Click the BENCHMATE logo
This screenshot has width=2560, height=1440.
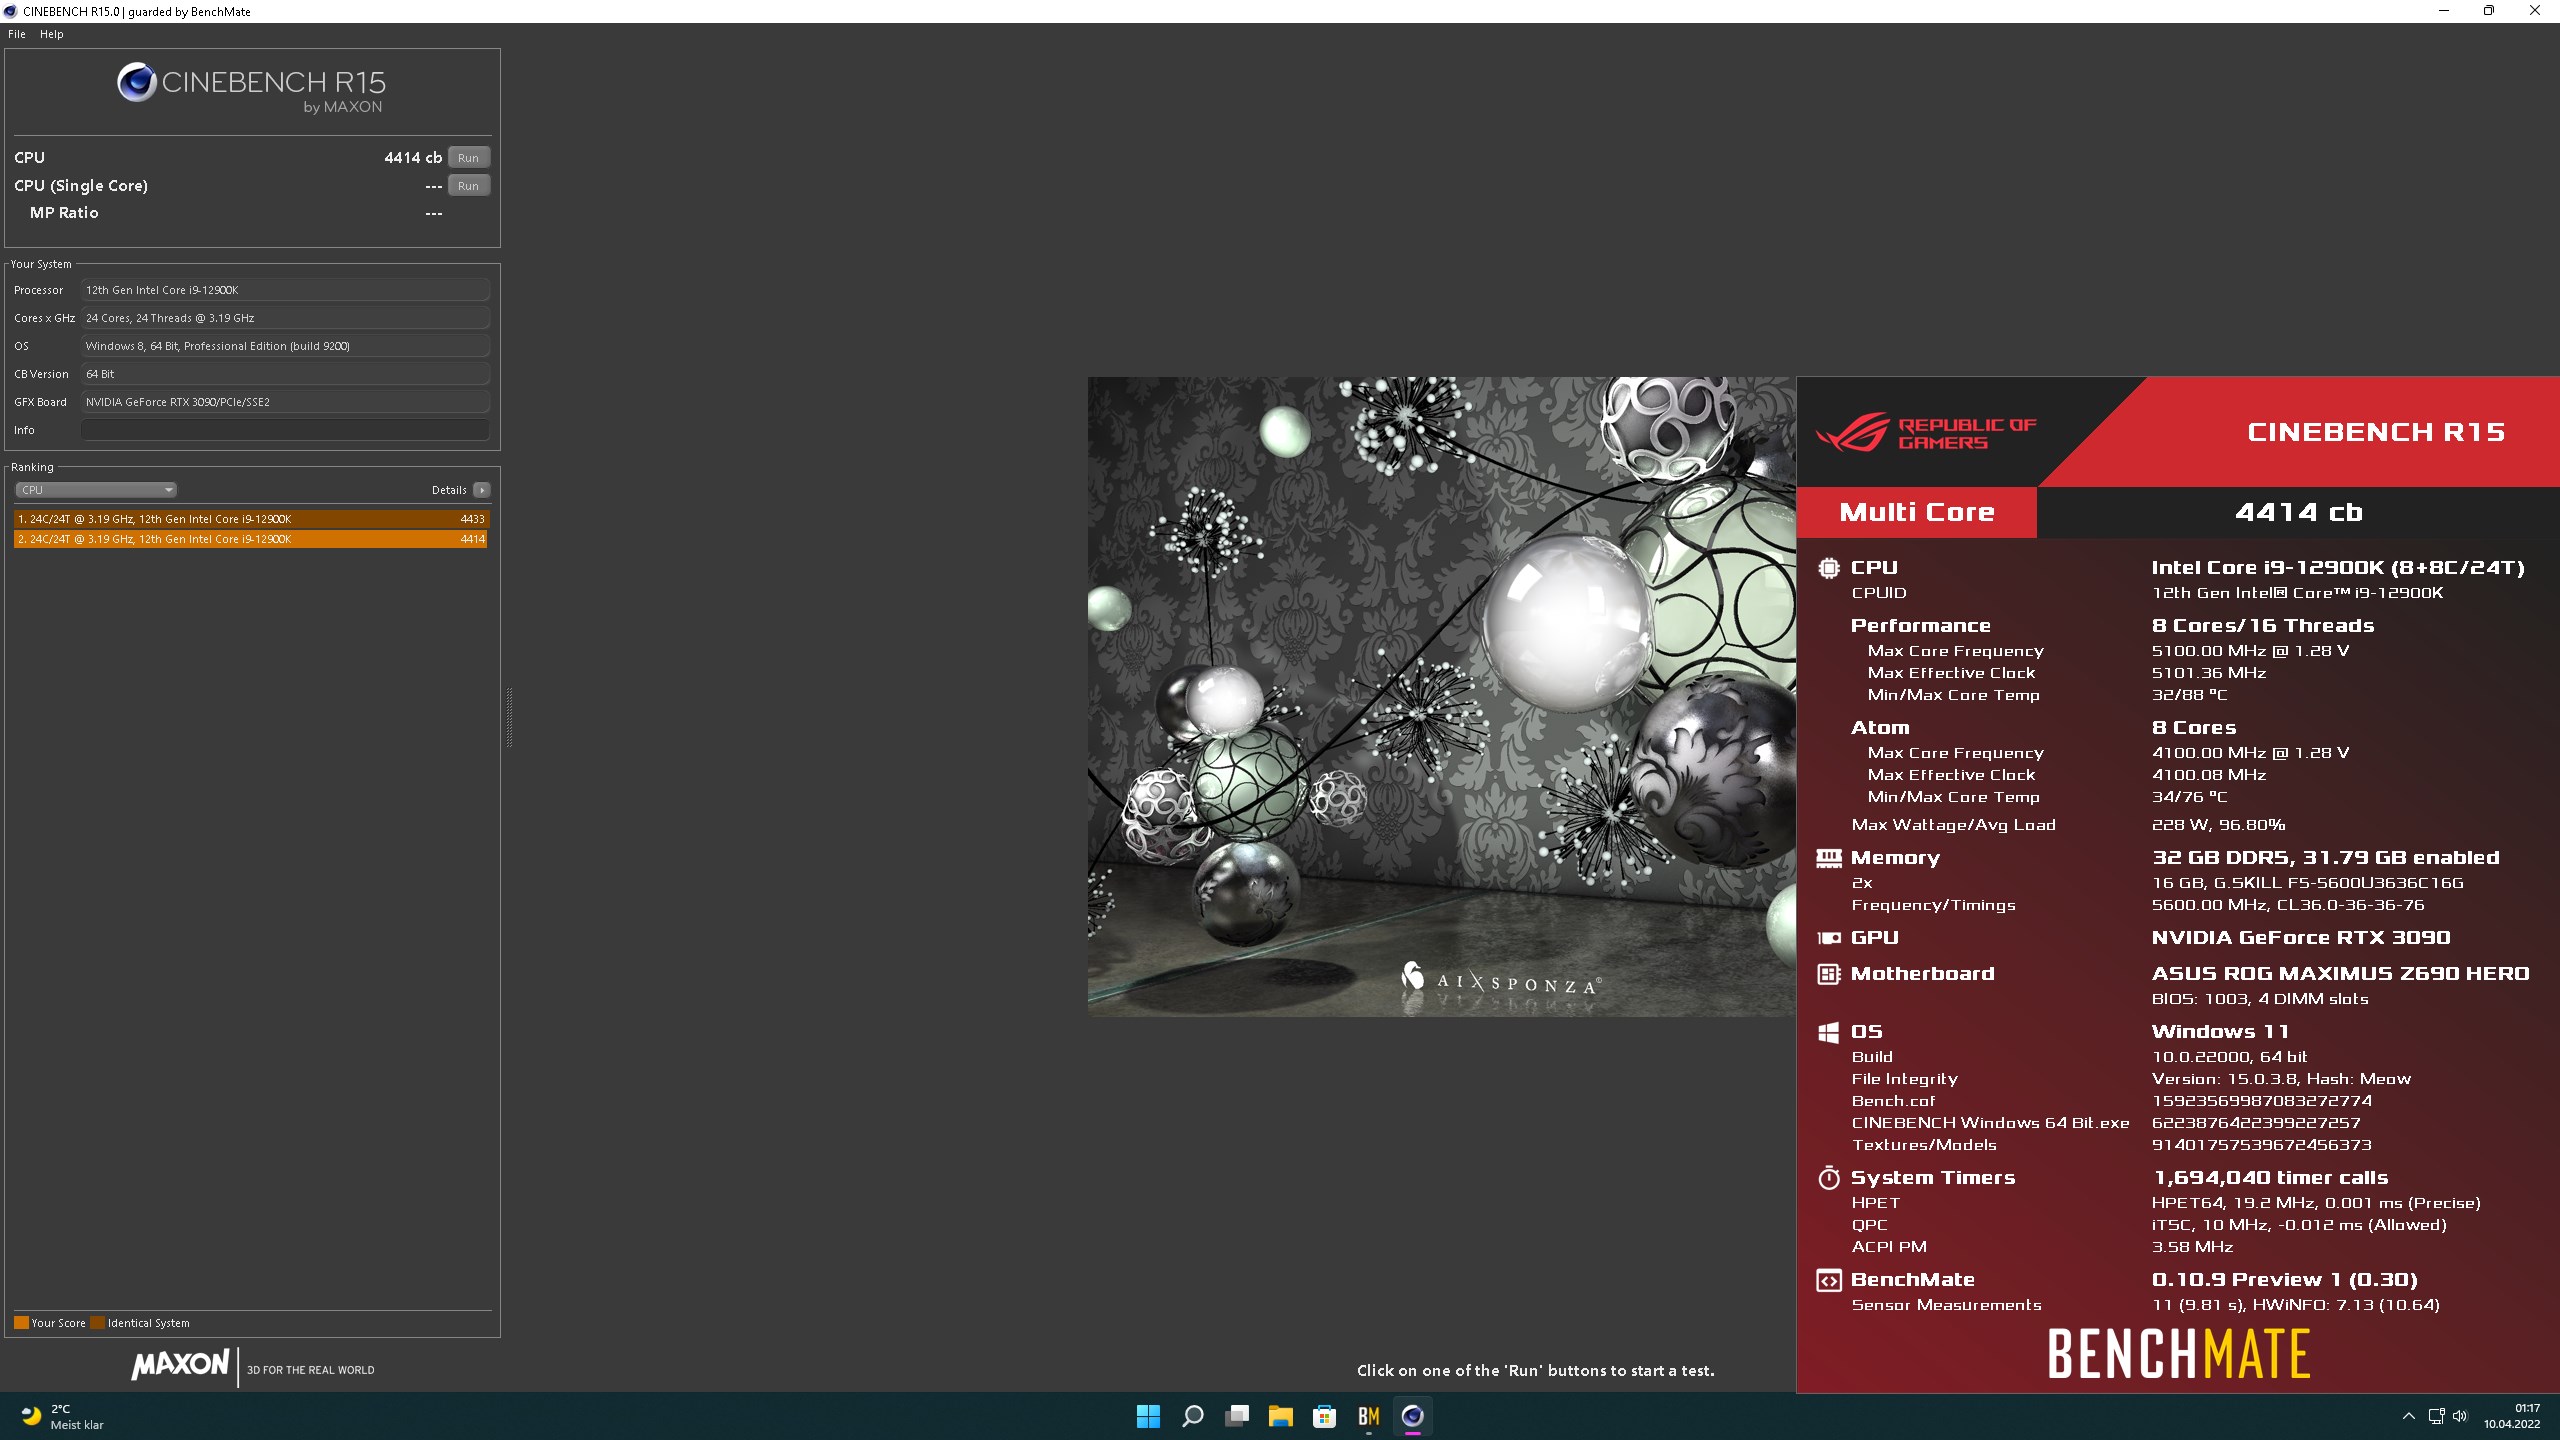pos(2179,1354)
